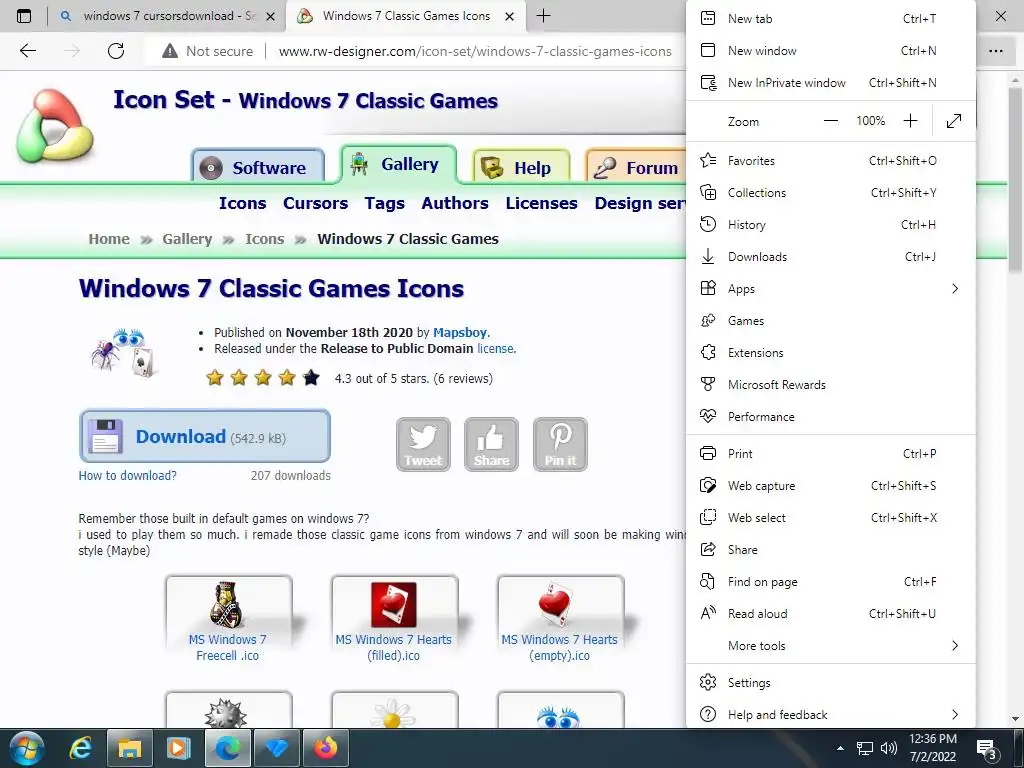Click the Not secure warning icon
The width and height of the screenshot is (1024, 768).
(x=170, y=51)
